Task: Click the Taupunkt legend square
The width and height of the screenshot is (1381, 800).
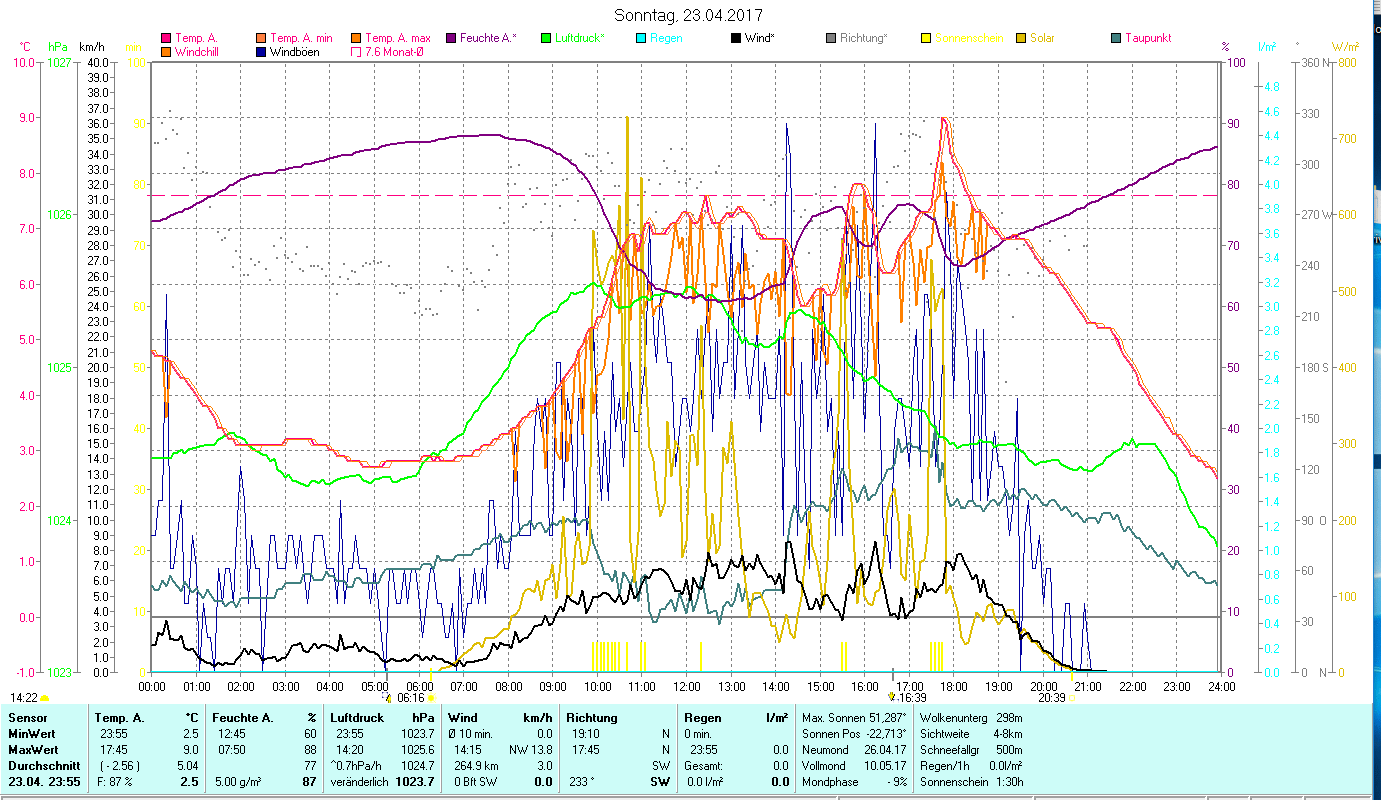Action: [1116, 39]
